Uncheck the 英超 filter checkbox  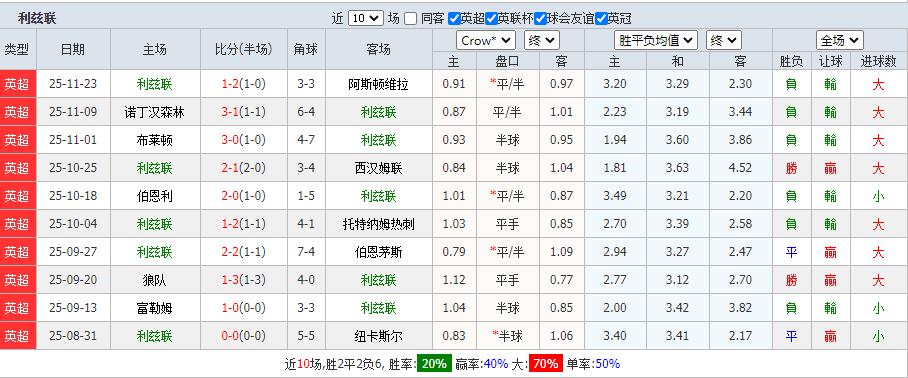coord(455,19)
